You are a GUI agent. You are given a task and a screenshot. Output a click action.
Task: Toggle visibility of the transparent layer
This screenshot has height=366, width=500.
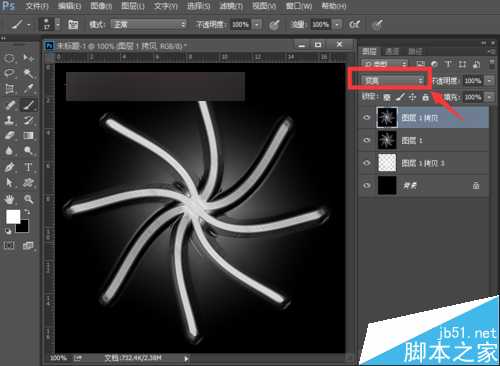(367, 163)
